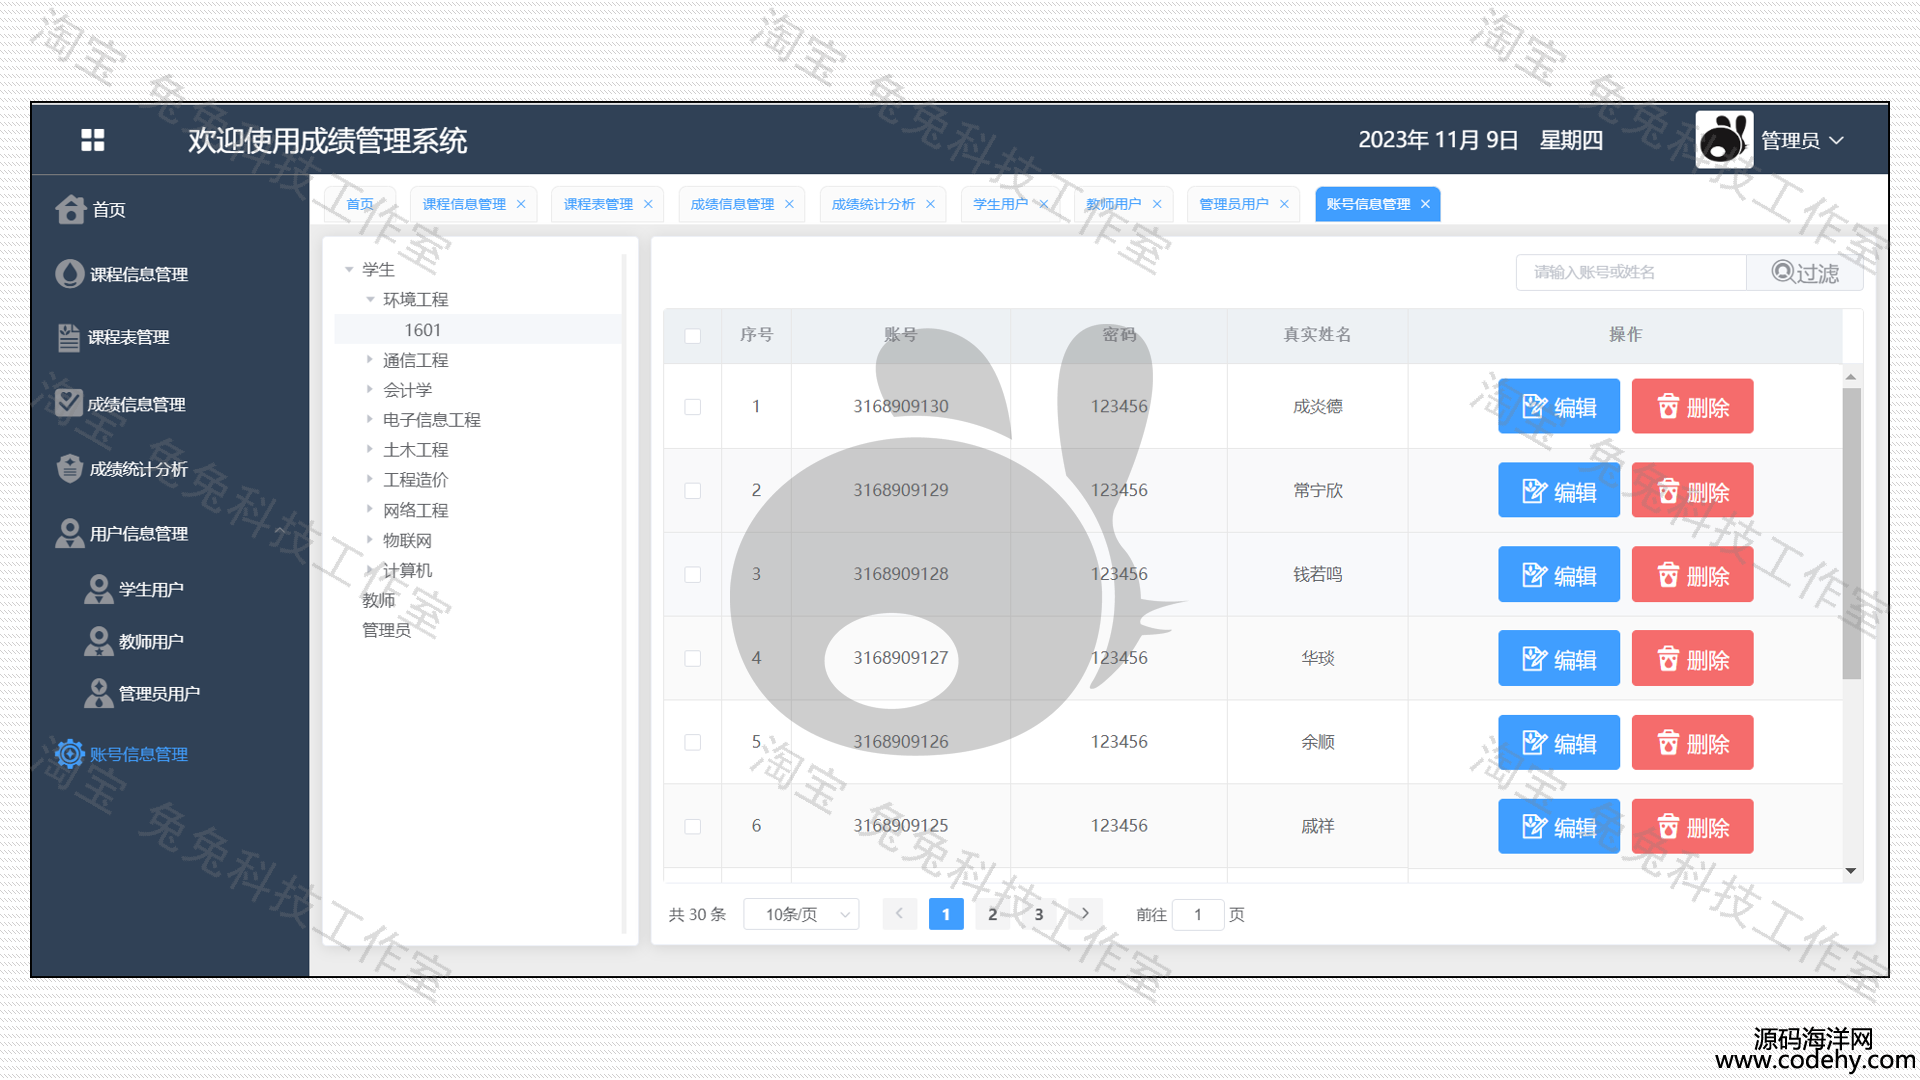
Task: Delete the account row for 成炎德
Action: tap(1692, 406)
